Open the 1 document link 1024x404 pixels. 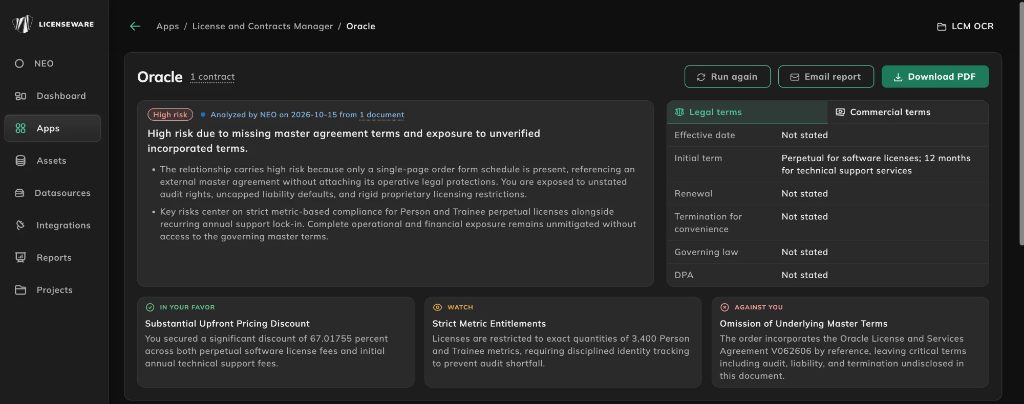[x=381, y=115]
